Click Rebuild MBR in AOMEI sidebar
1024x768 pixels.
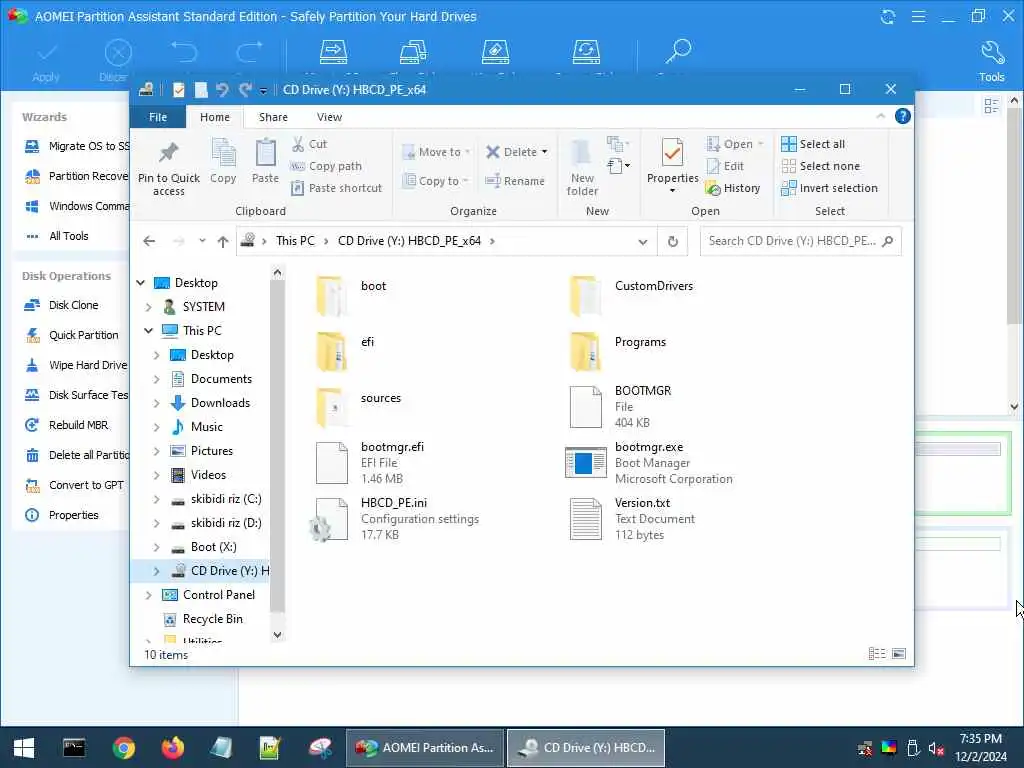[78, 425]
